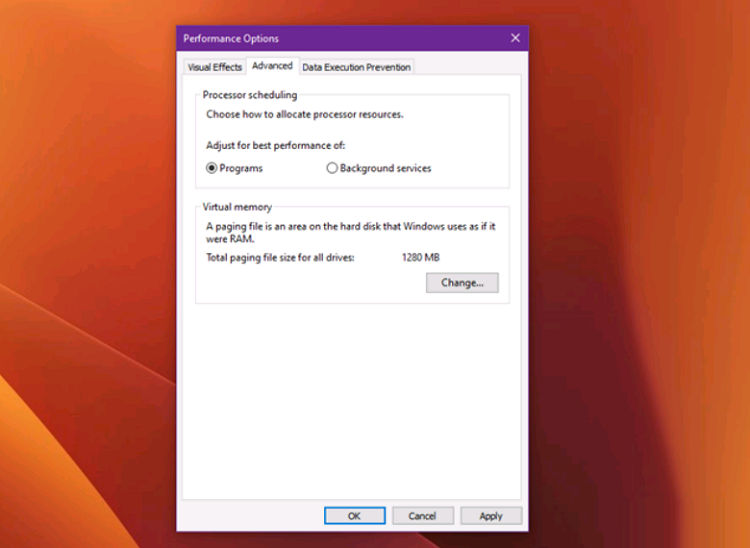Viewport: 750px width, 548px height.
Task: Open the Data Execution Prevention tab
Action: coord(356,67)
